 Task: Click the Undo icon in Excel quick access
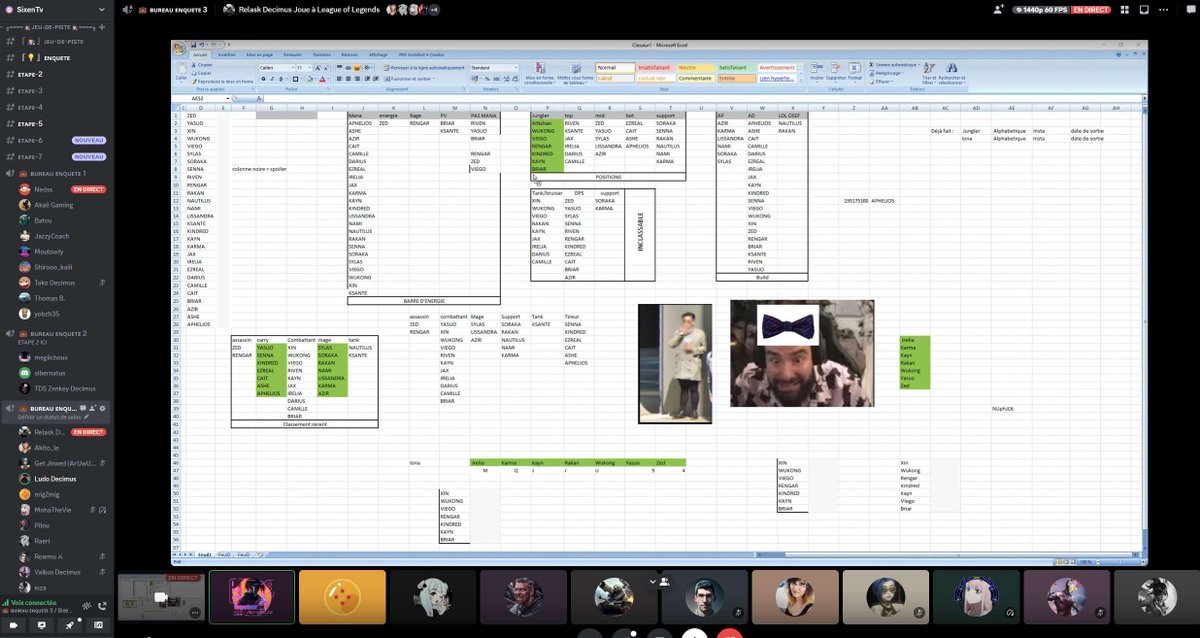(201, 45)
